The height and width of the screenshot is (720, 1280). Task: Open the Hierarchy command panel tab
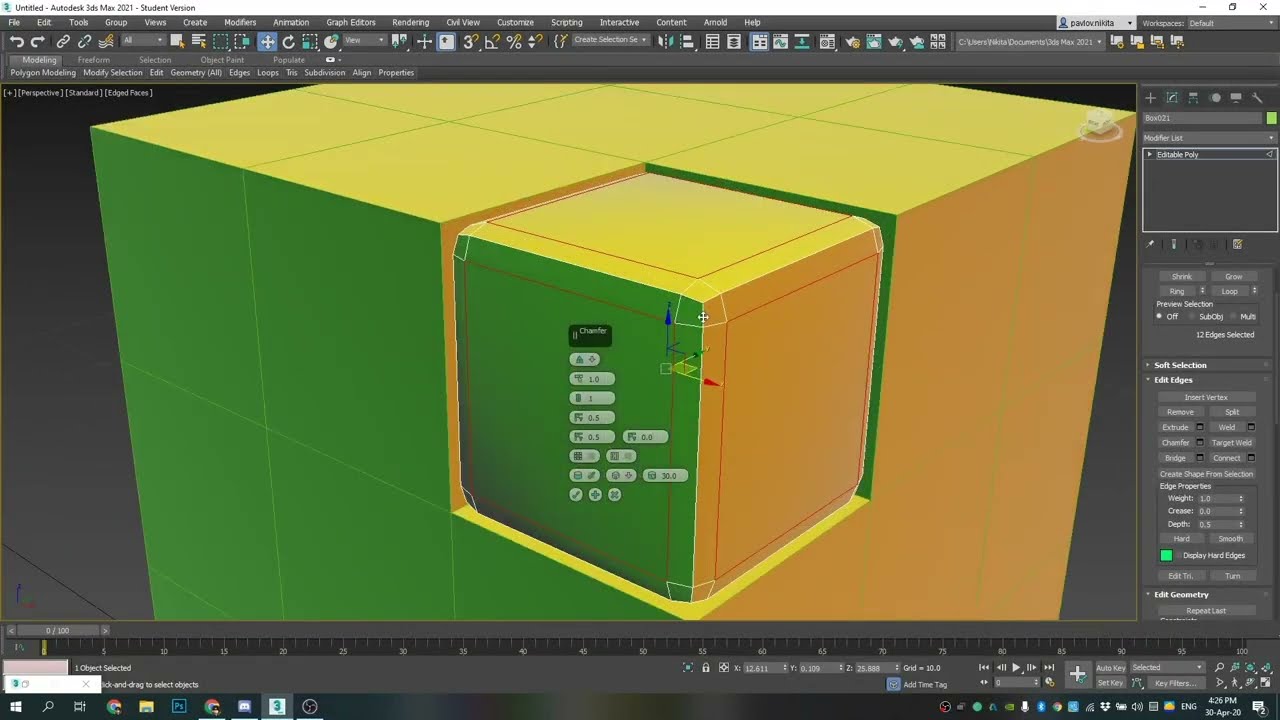(x=1193, y=97)
